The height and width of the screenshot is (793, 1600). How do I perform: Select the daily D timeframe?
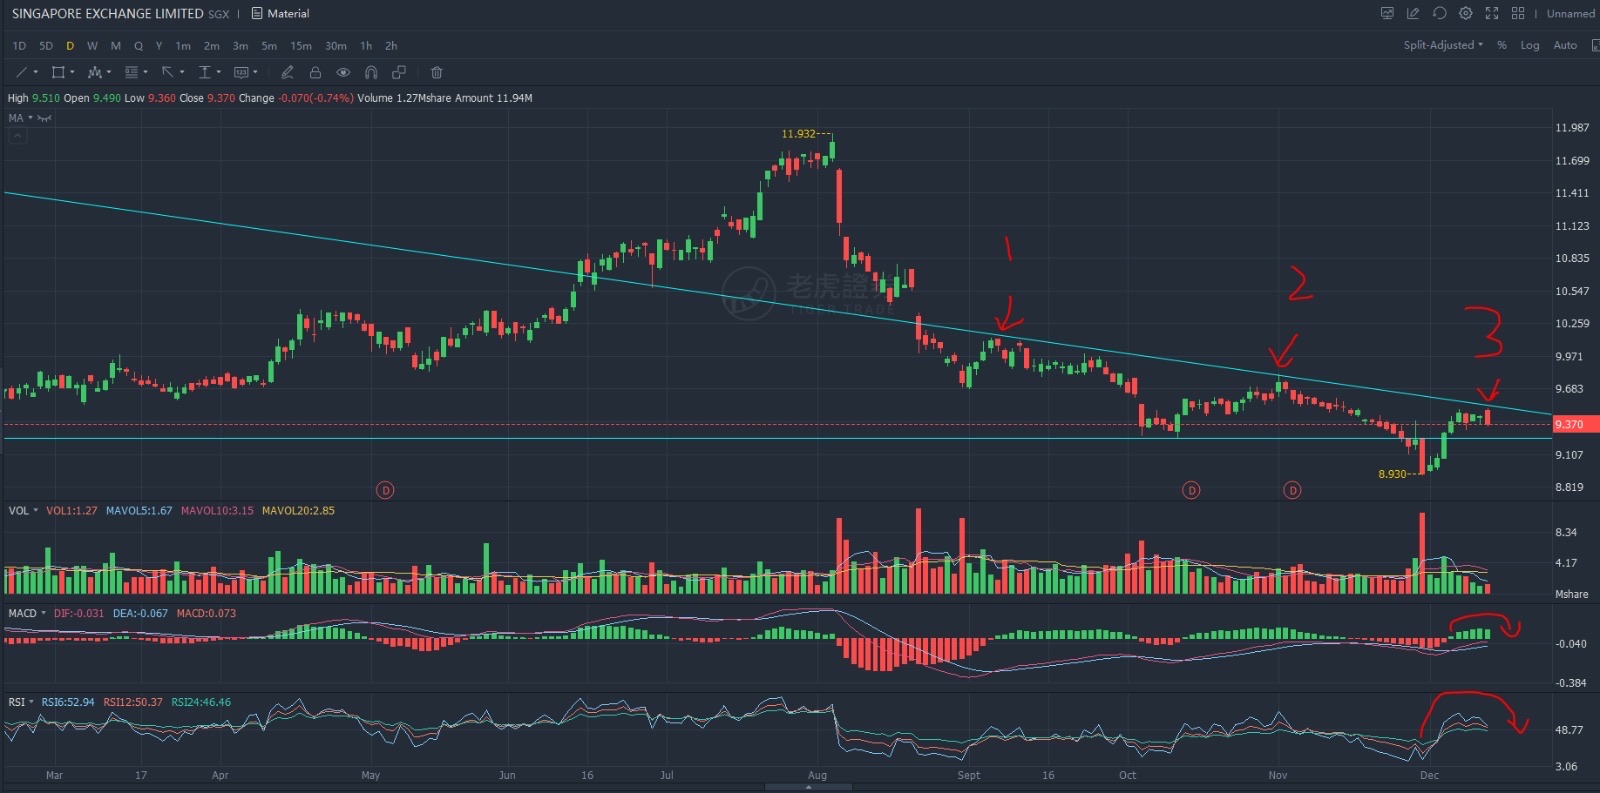point(69,46)
